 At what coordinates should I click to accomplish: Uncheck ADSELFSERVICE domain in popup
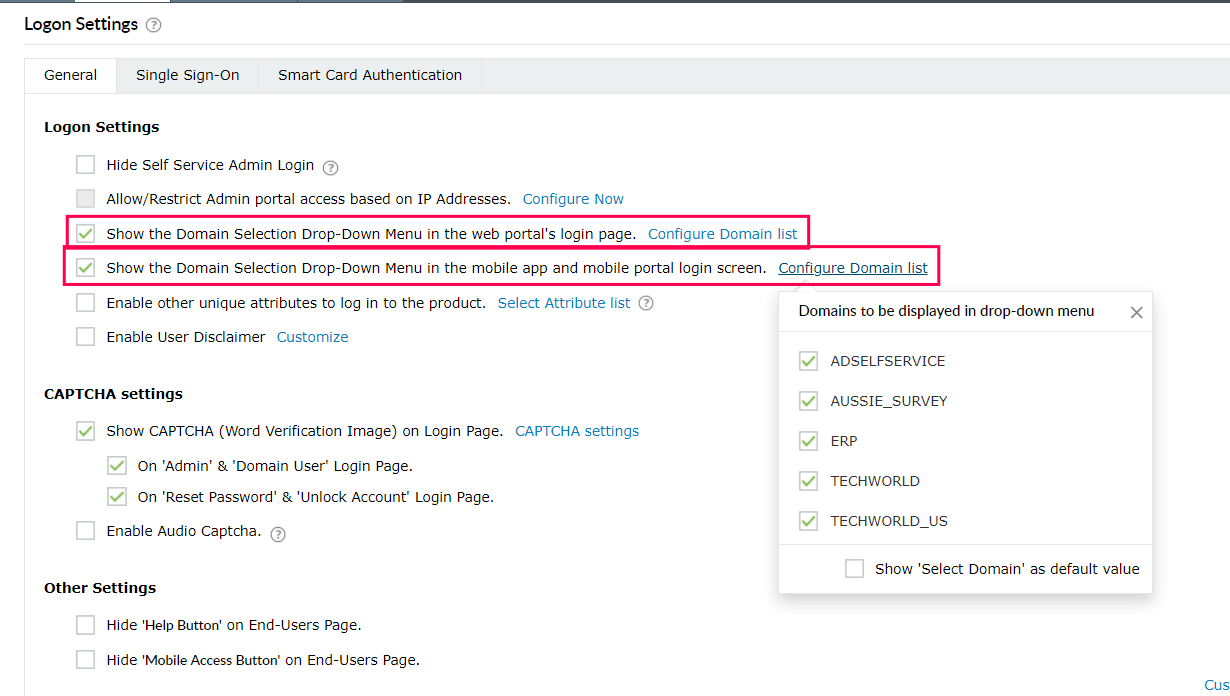click(x=808, y=361)
